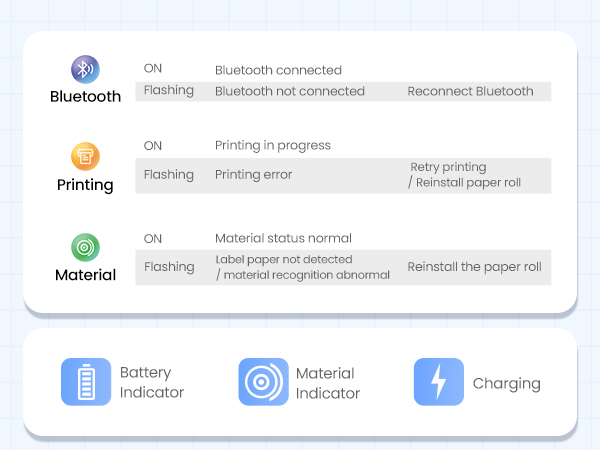Select the blue Battery Indicator icon
Image resolution: width=600 pixels, height=450 pixels.
click(86, 382)
